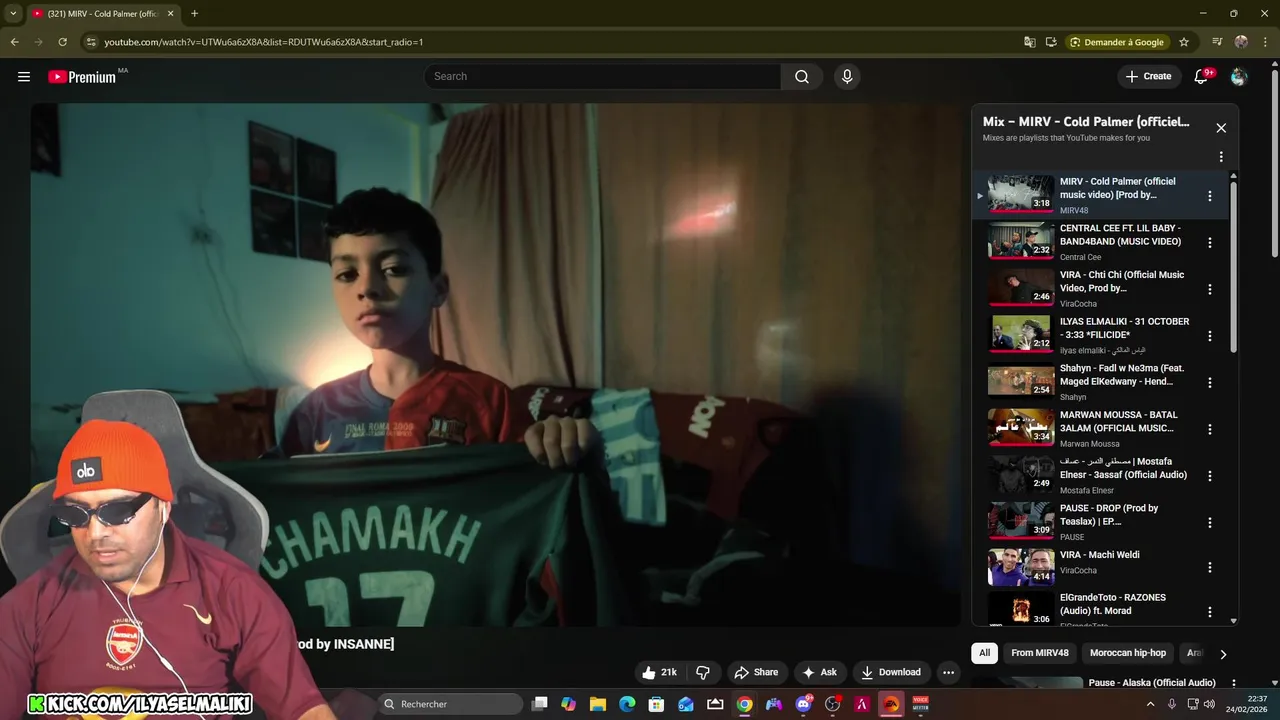Viewport: 1280px width, 720px height.
Task: Focus the YouTube search box
Action: point(602,77)
